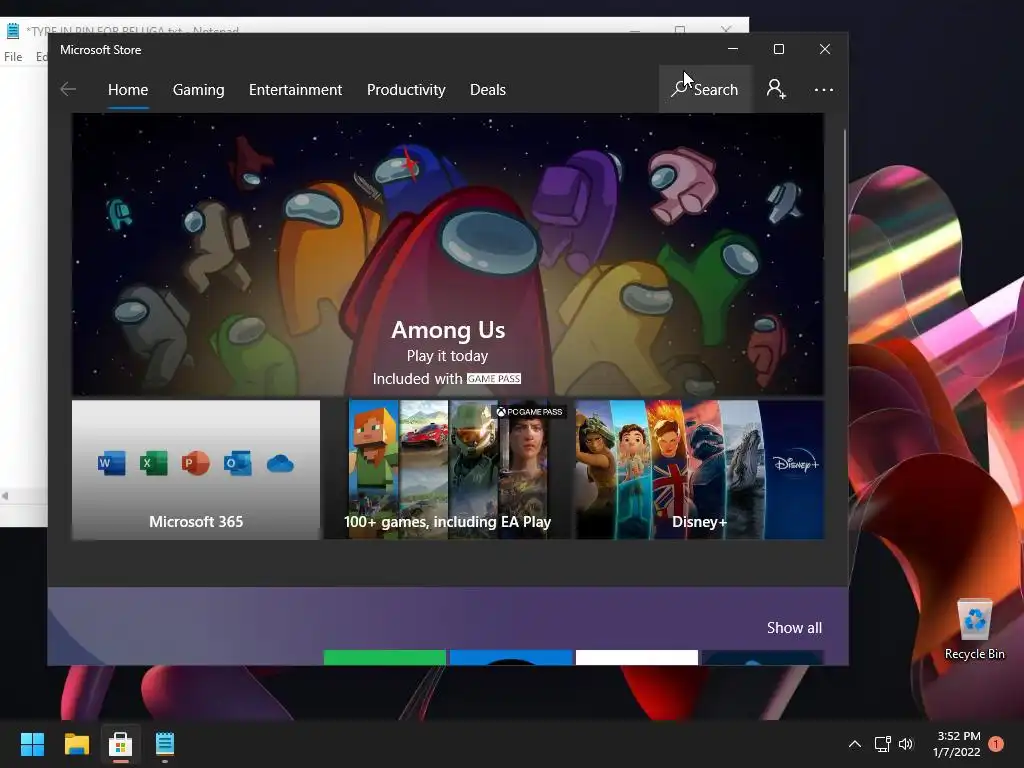The width and height of the screenshot is (1024, 768).
Task: Minimize the Microsoft Store window
Action: [733, 49]
